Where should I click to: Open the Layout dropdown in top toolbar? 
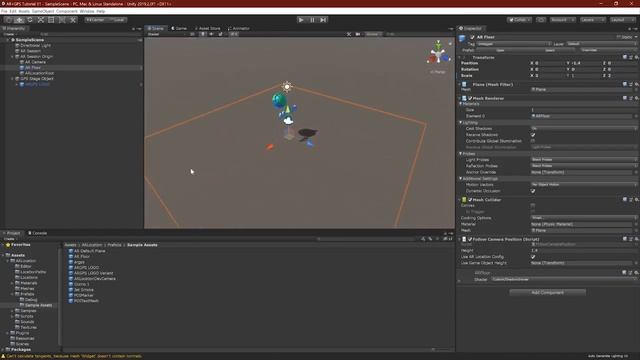pos(622,20)
